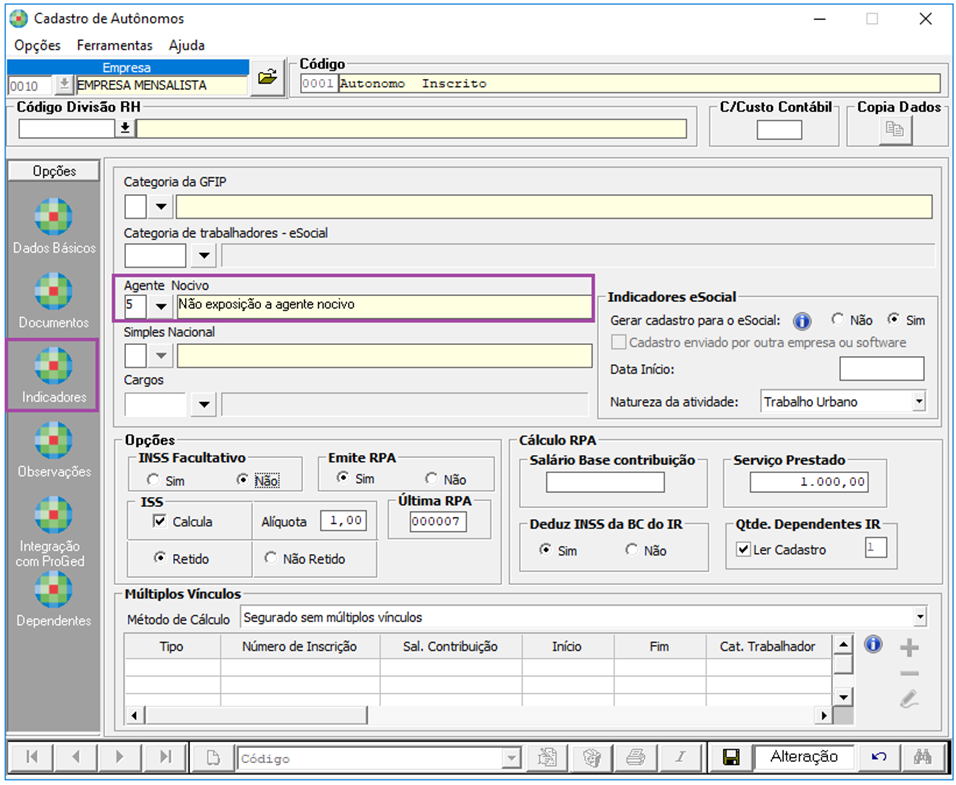This screenshot has height=785, width=956.
Task: Open the Empresa folder browse icon
Action: tap(266, 78)
